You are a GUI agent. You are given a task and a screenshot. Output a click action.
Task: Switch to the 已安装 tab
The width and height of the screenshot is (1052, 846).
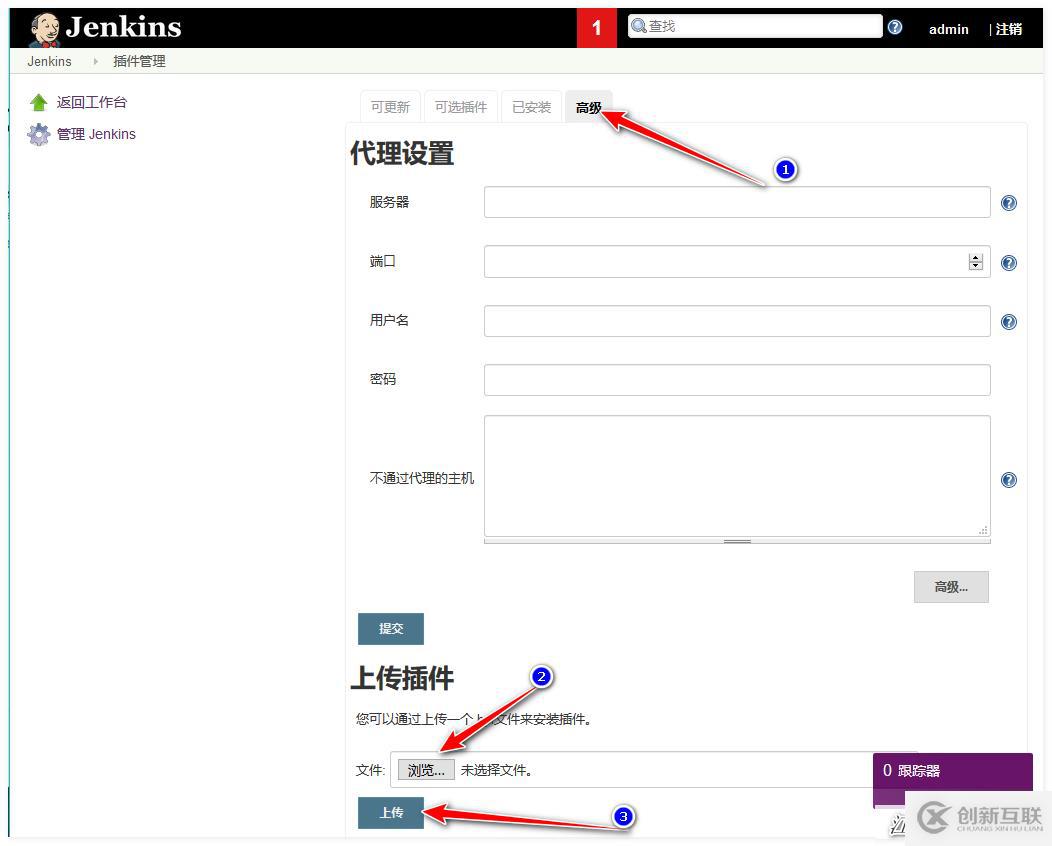tap(531, 107)
